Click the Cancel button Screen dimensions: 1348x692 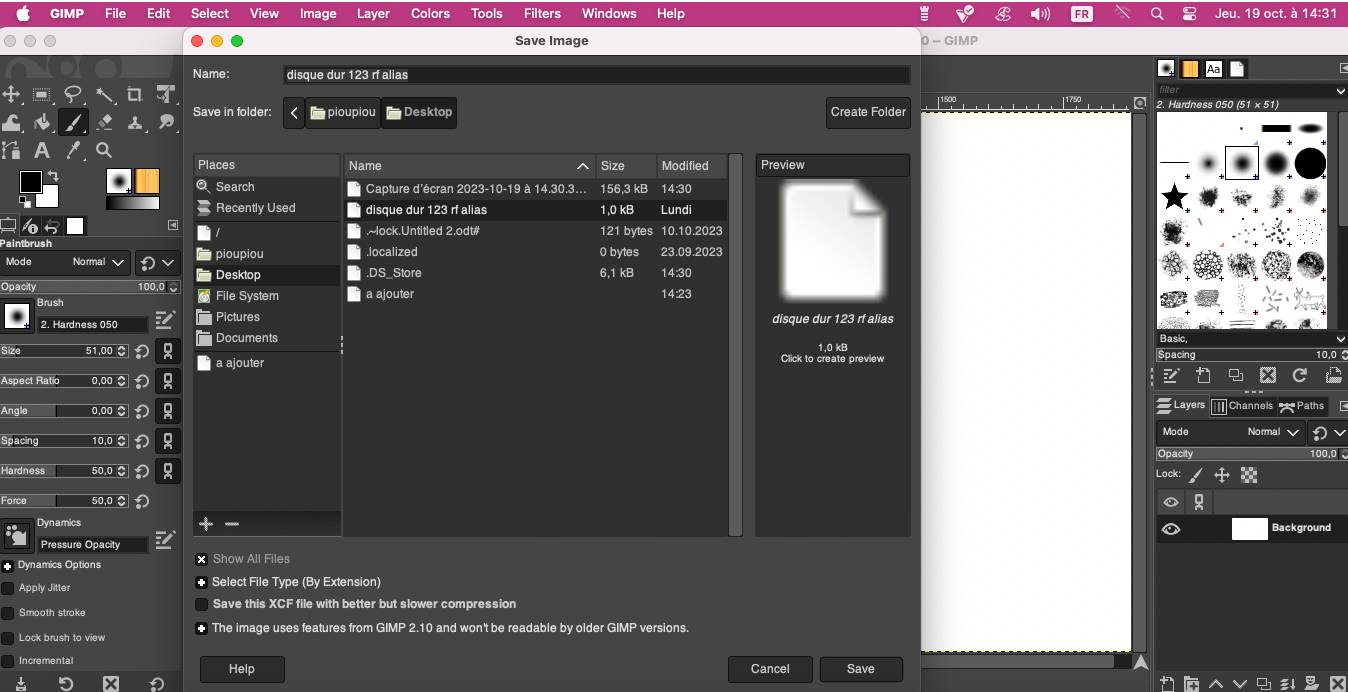(770, 669)
